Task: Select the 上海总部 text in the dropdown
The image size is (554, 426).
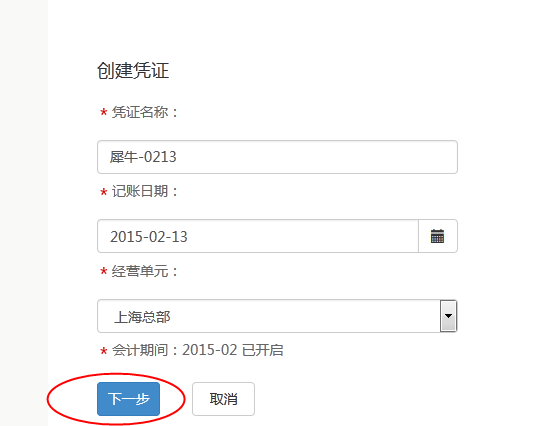Action: pos(142,317)
